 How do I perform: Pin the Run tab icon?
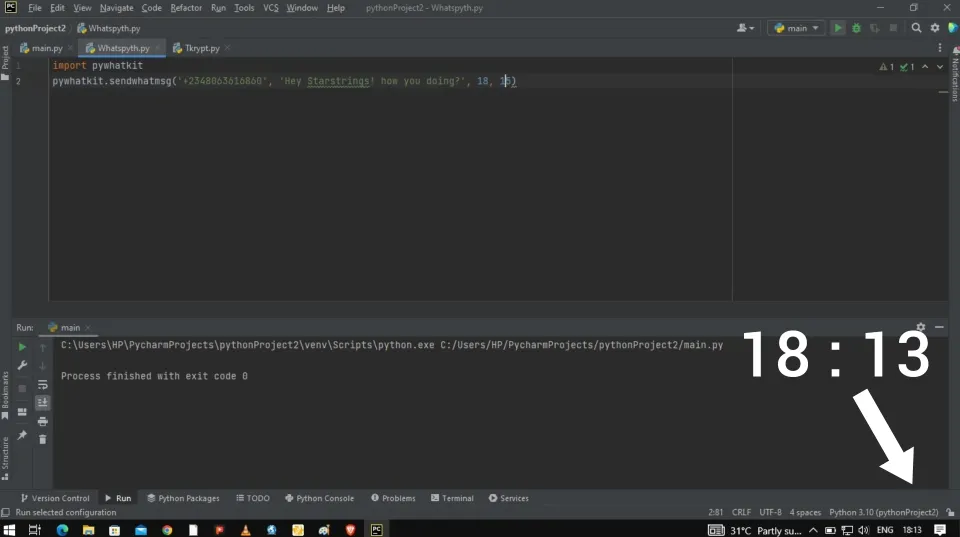[x=22, y=435]
